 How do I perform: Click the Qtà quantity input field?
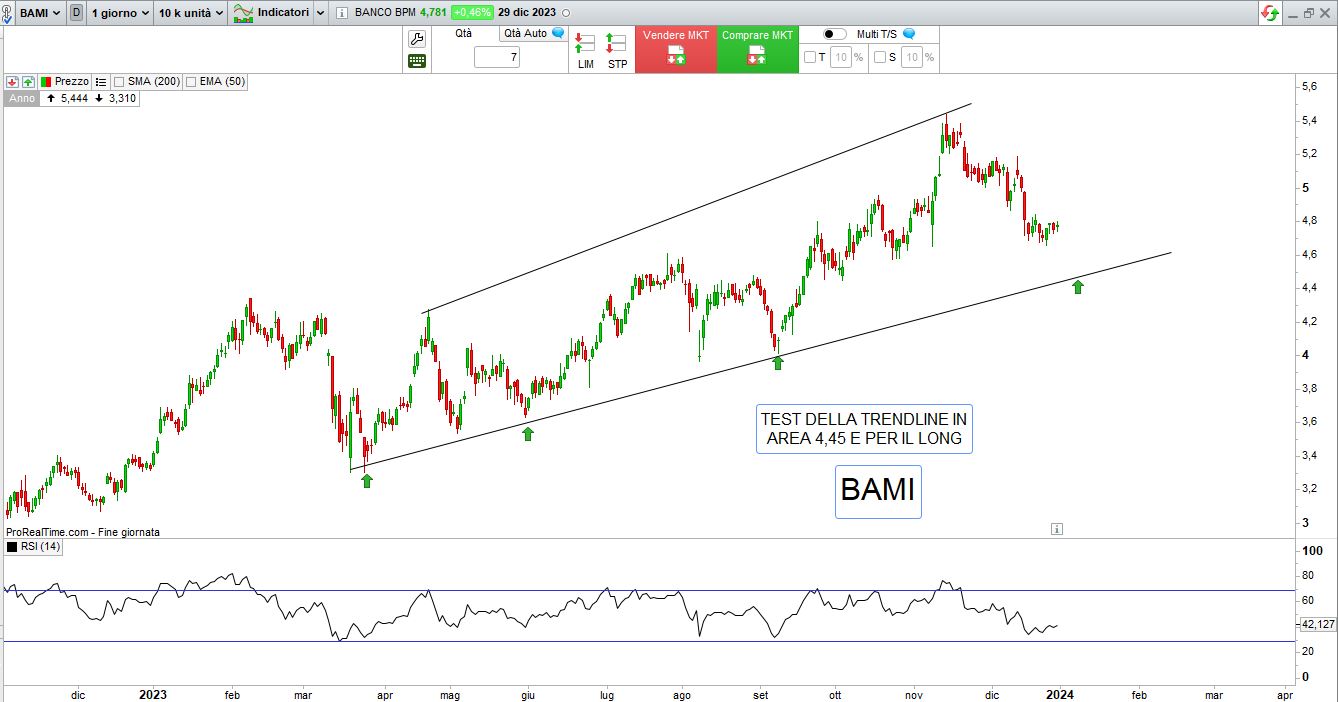click(x=497, y=58)
